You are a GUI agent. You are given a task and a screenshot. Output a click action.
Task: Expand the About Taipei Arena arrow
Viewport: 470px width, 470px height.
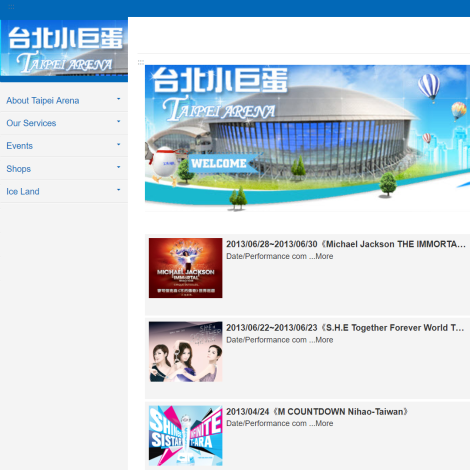pos(118,99)
